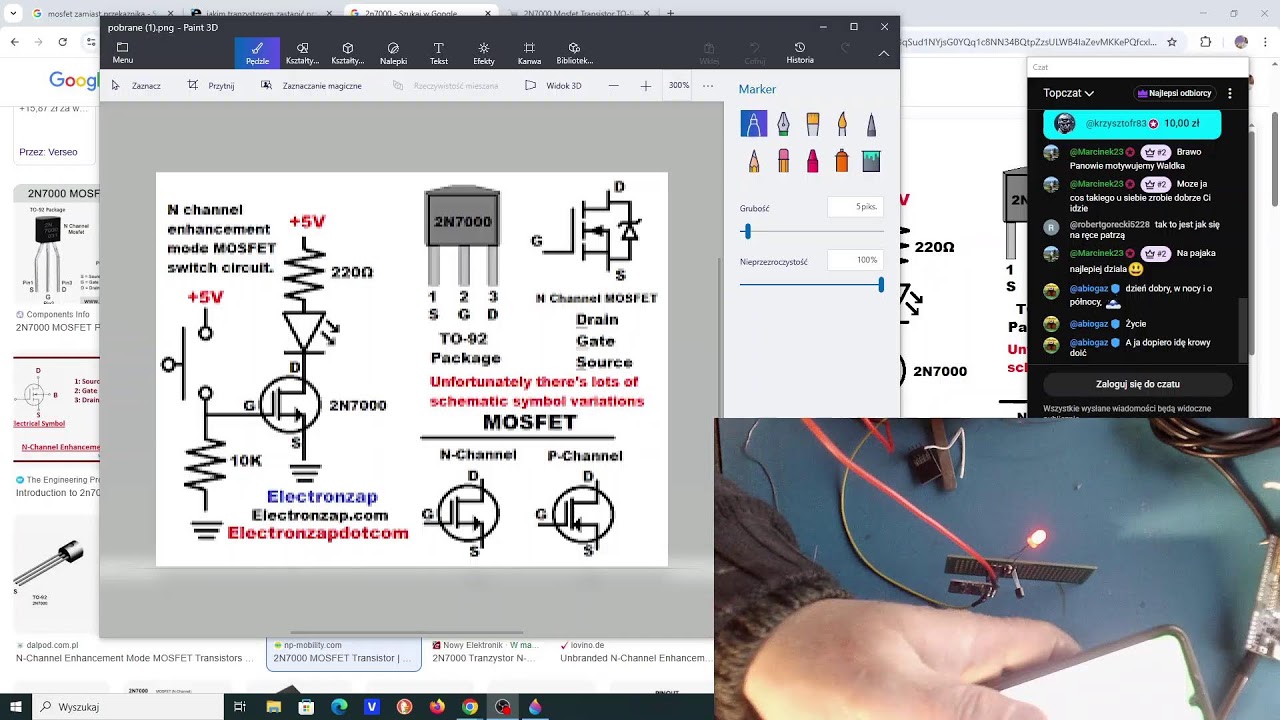Open the Kanwa (Canvas) settings
This screenshot has width=1280, height=720.
point(529,53)
